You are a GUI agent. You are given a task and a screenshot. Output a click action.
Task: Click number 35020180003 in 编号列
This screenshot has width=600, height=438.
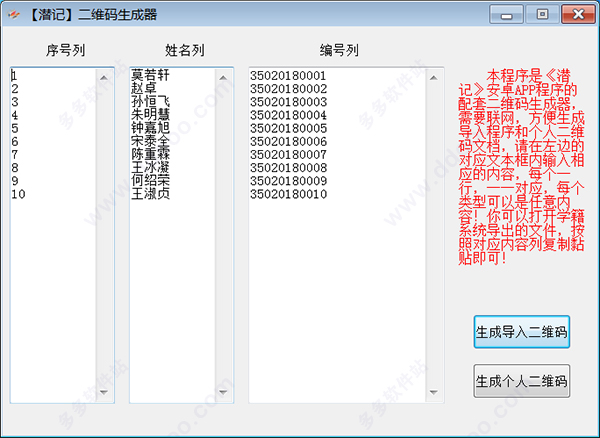click(x=289, y=102)
